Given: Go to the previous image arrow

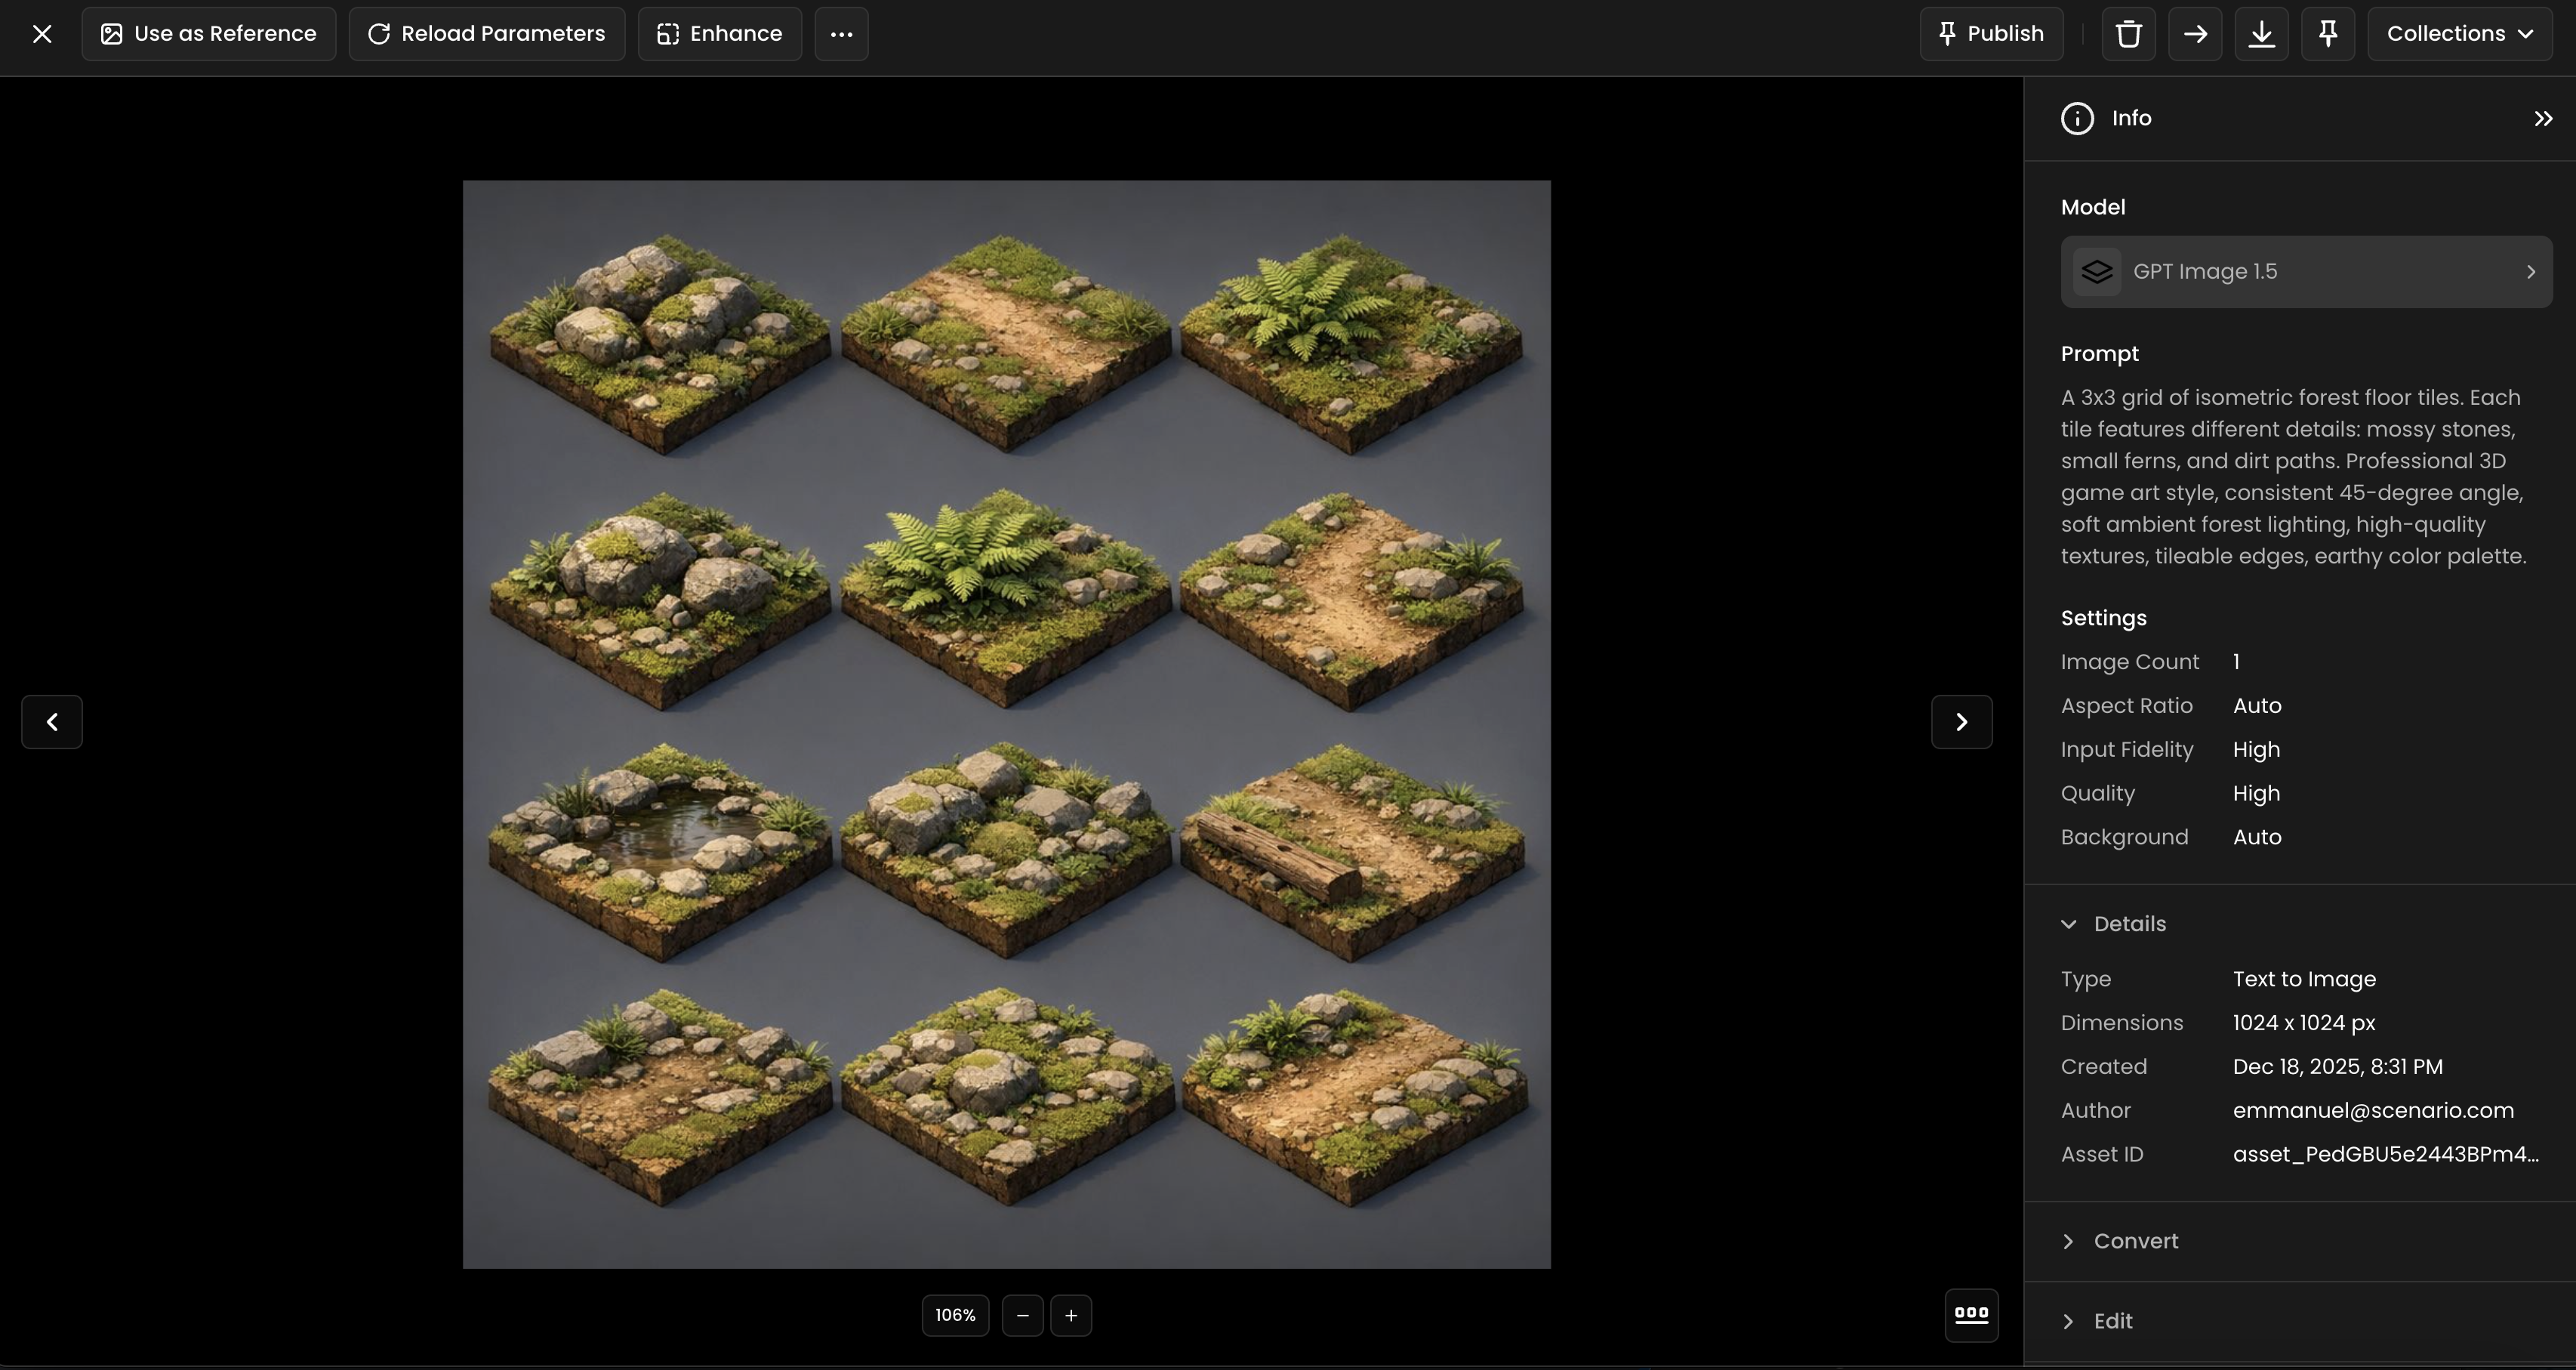Looking at the screenshot, I should [x=52, y=722].
